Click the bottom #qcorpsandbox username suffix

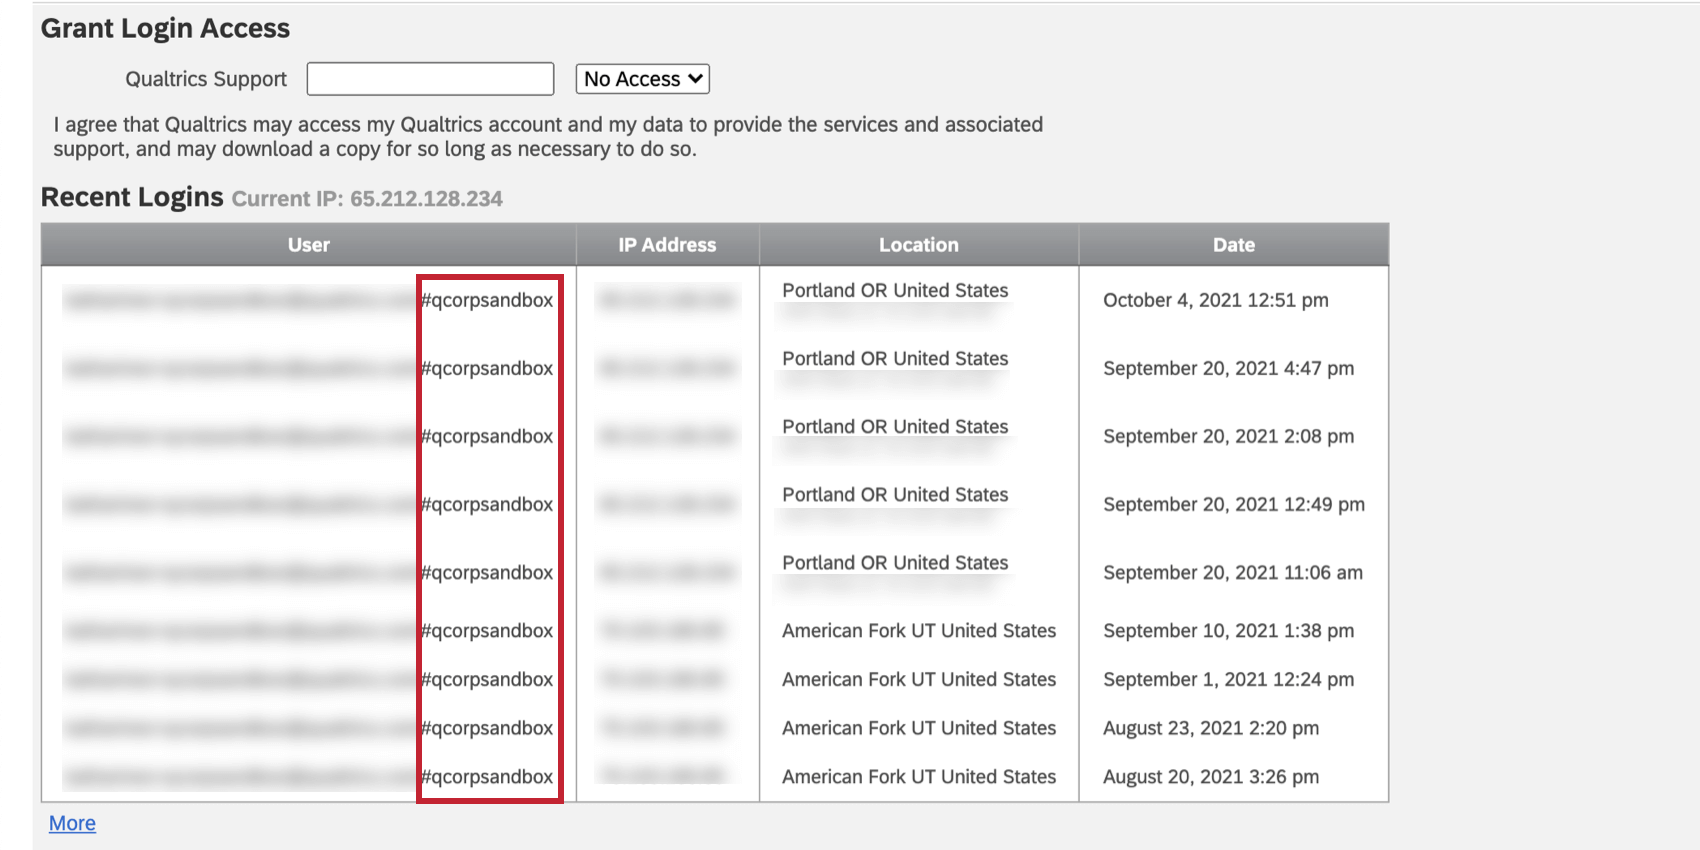click(488, 777)
